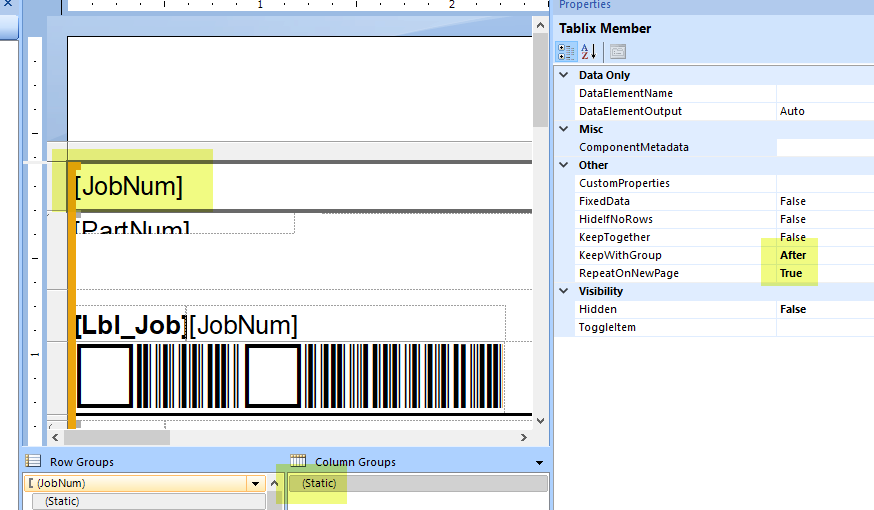Image resolution: width=874 pixels, height=510 pixels.
Task: Click the Auto value of DataElementOutput
Action: coord(792,111)
